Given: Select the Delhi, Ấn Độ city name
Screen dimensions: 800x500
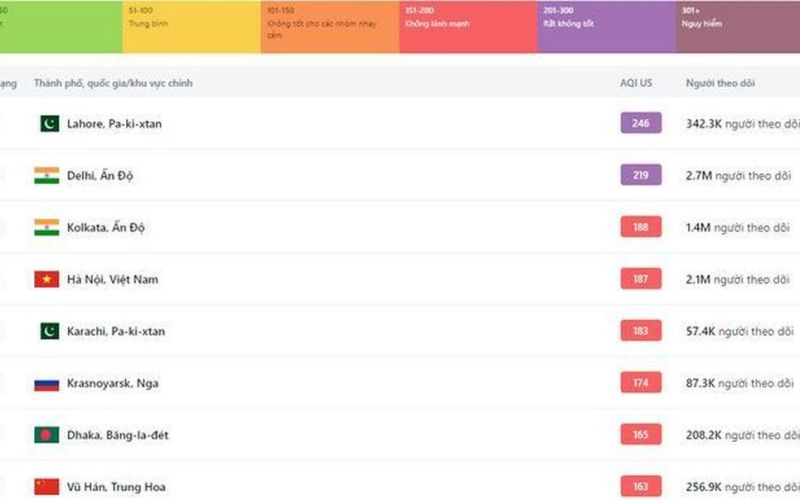Looking at the screenshot, I should click(100, 176).
